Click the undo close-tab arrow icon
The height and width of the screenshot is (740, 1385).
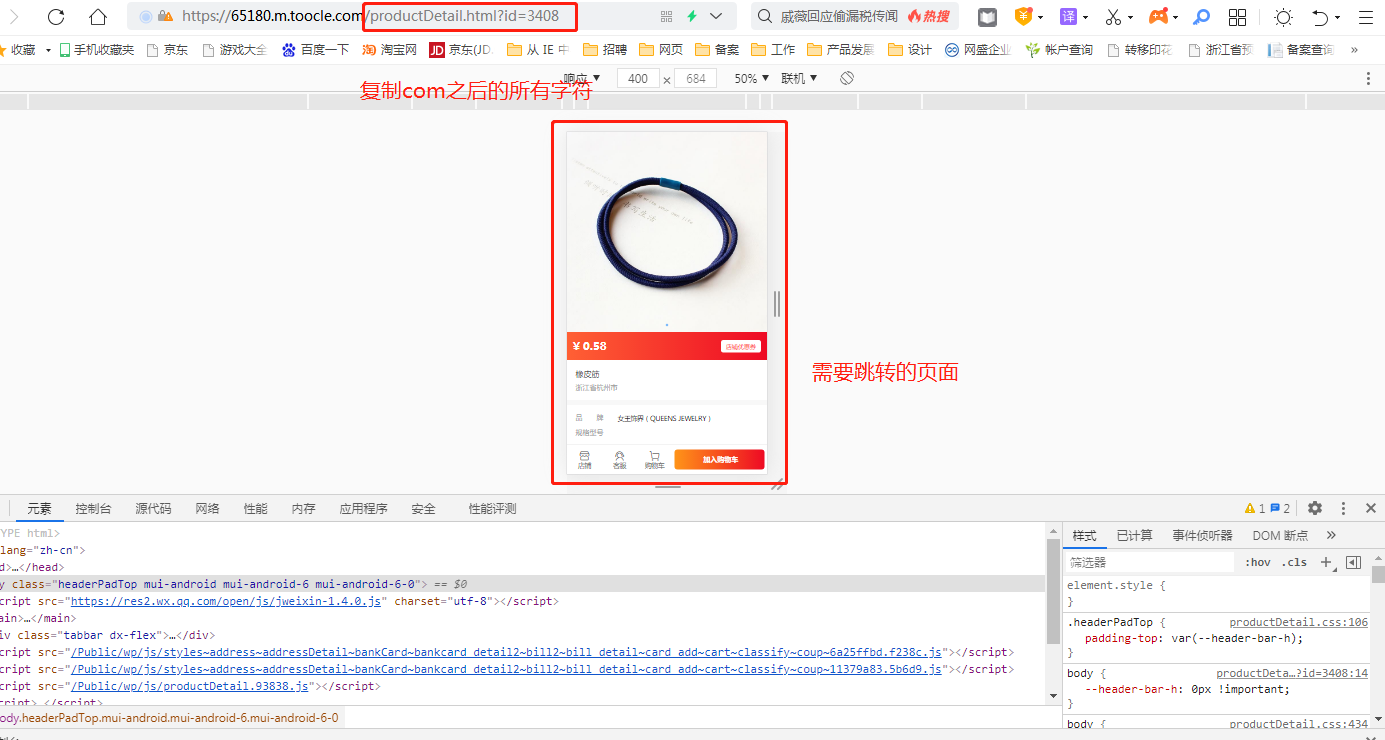(1320, 17)
